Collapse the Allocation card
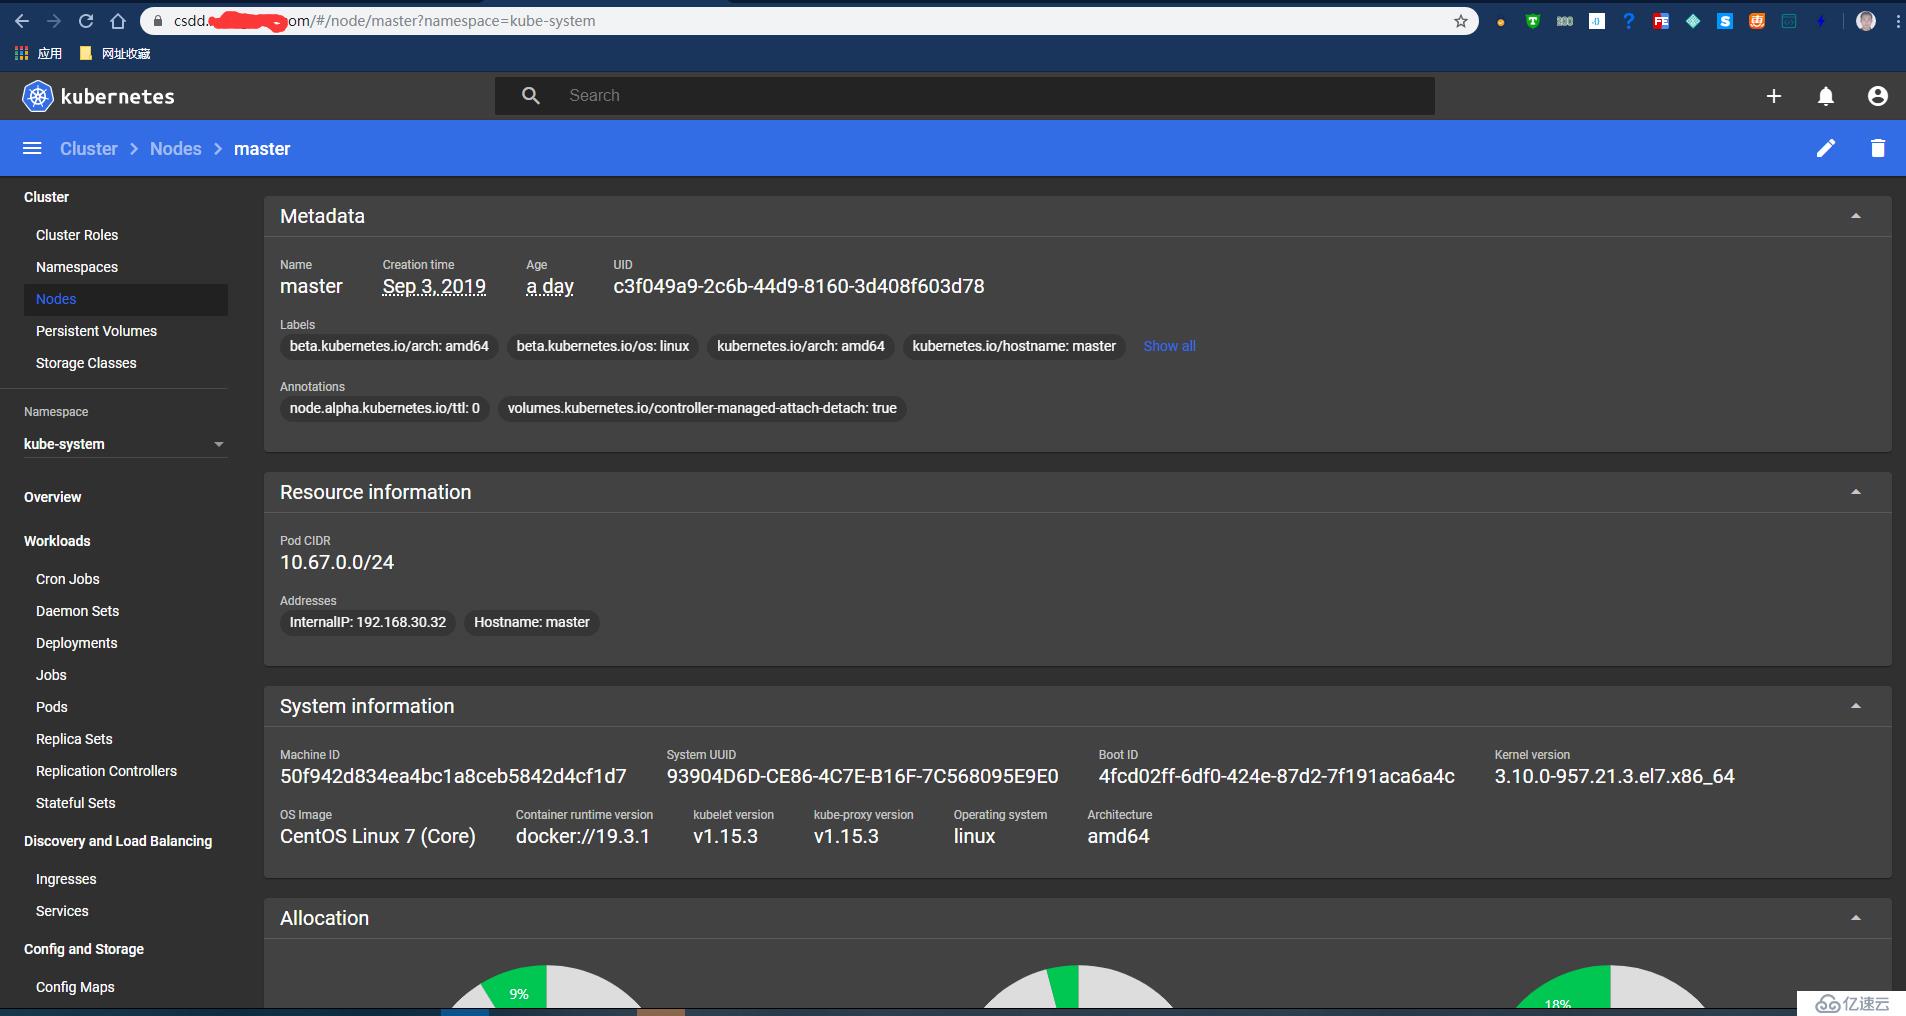 [1856, 918]
